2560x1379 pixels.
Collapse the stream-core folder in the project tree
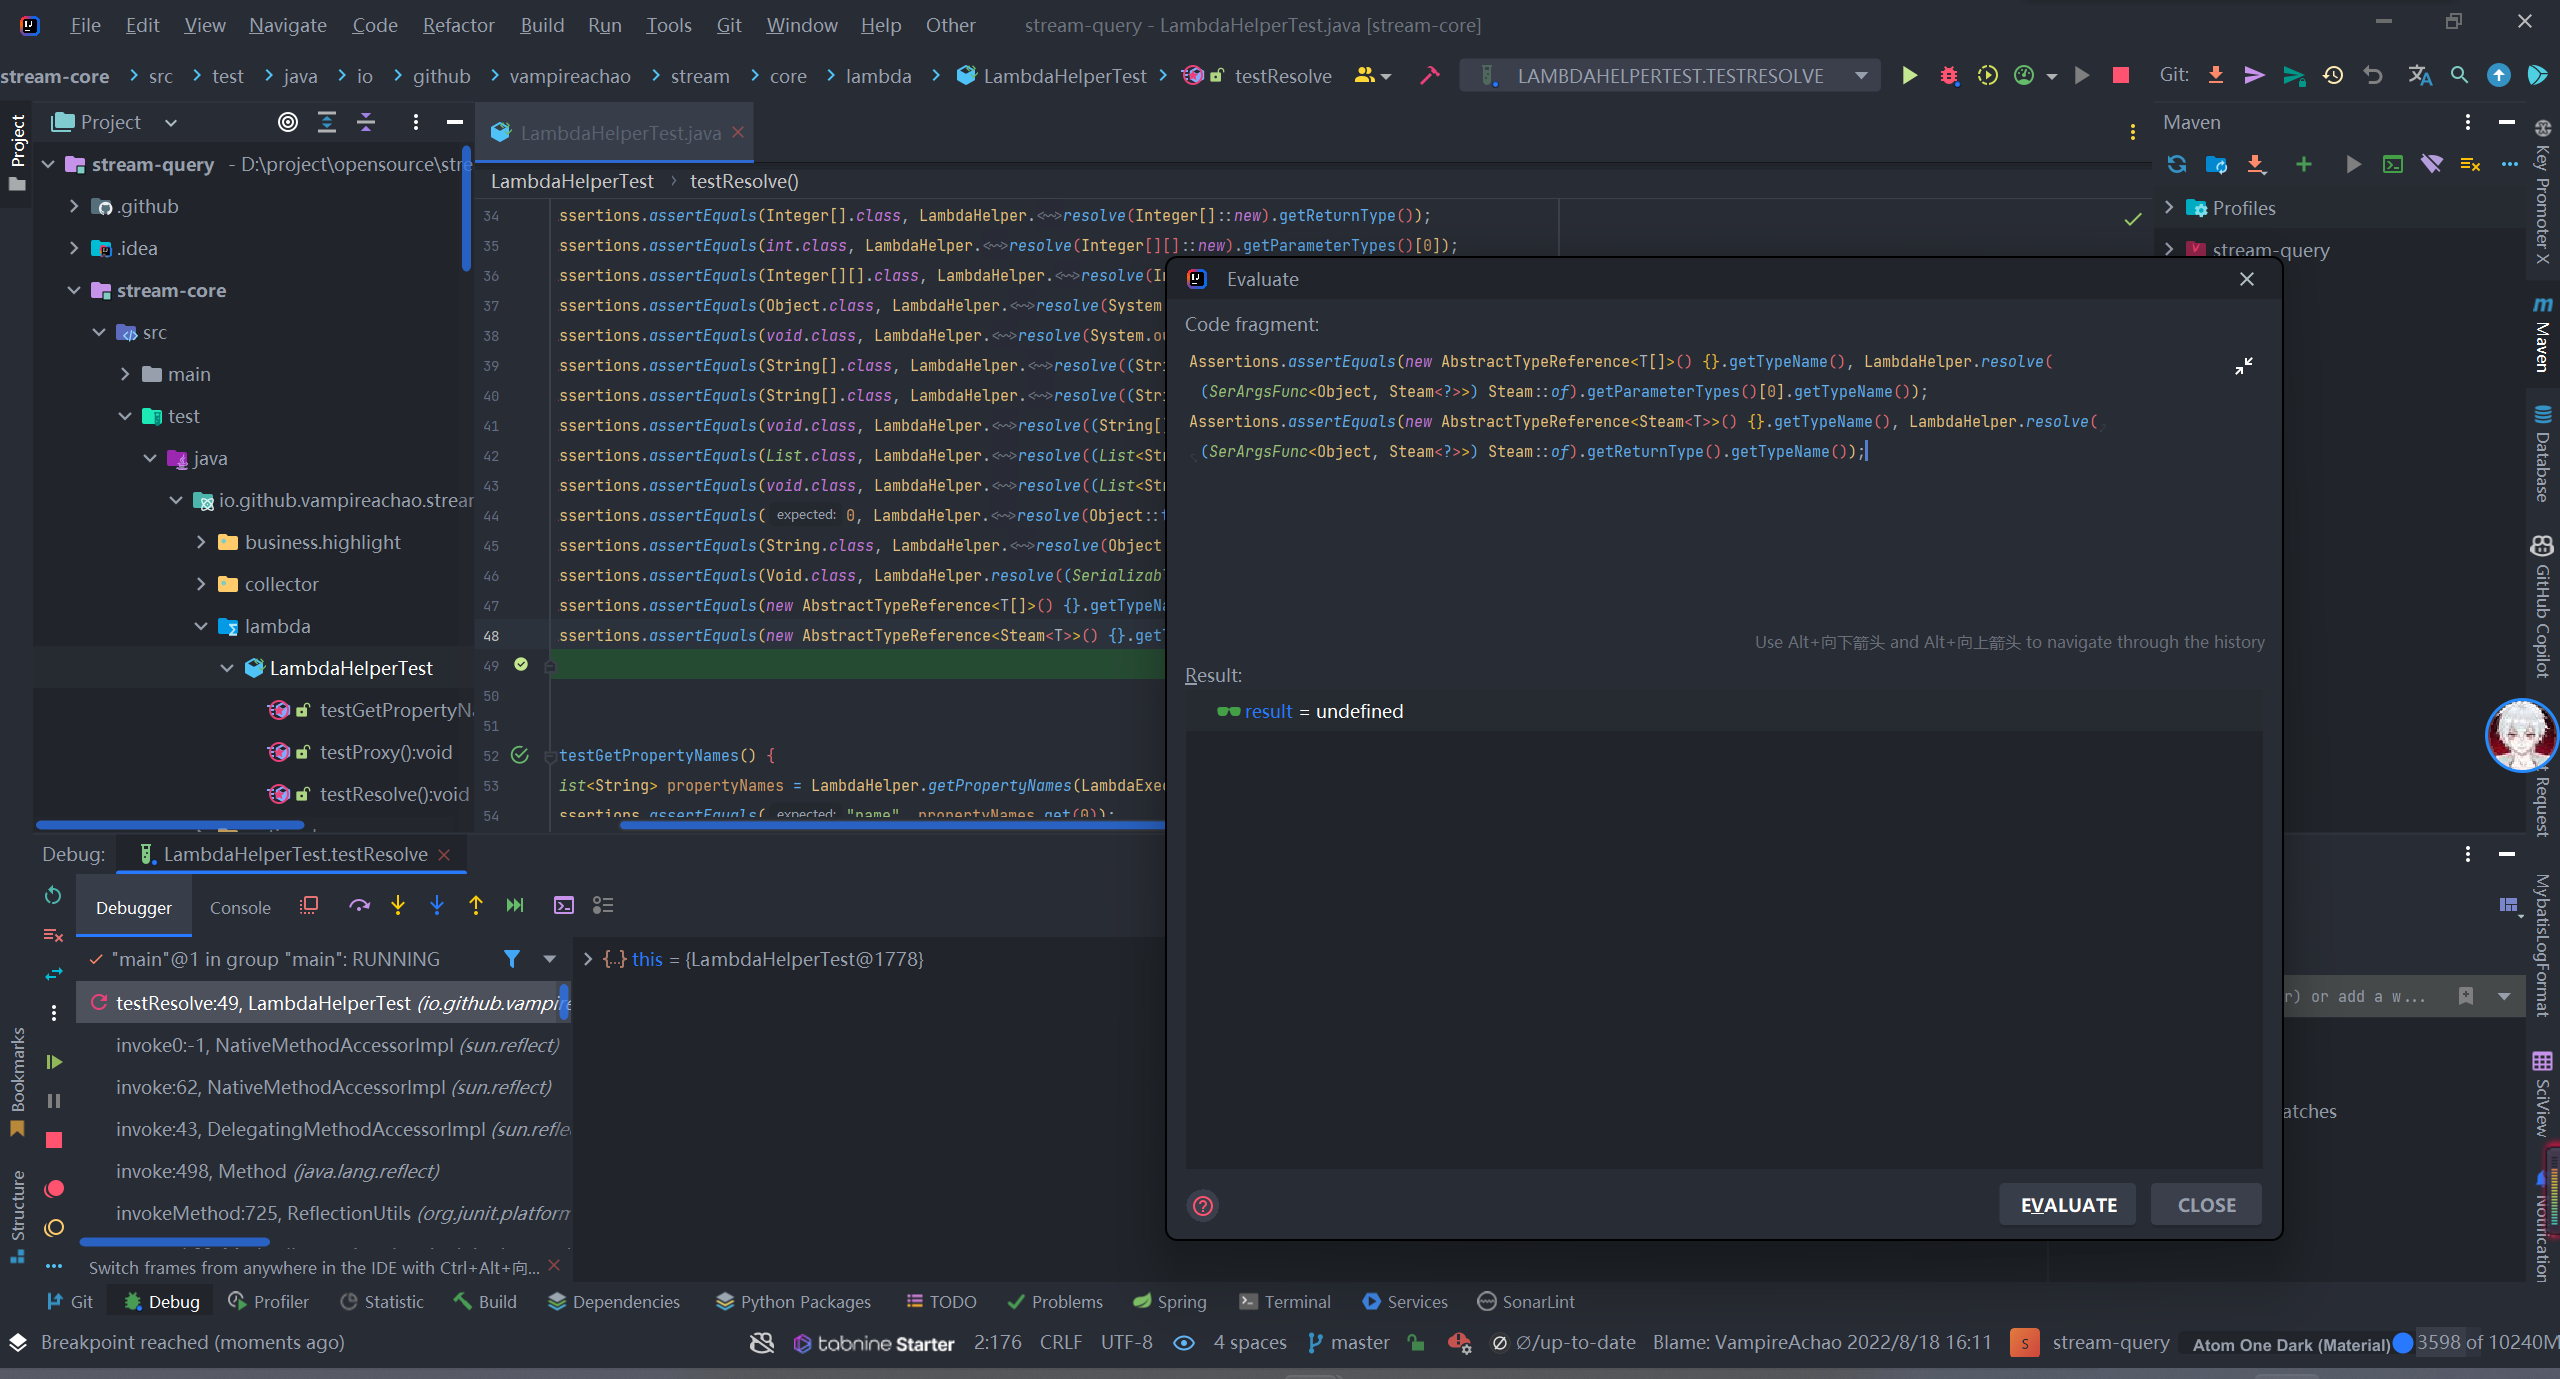tap(75, 290)
